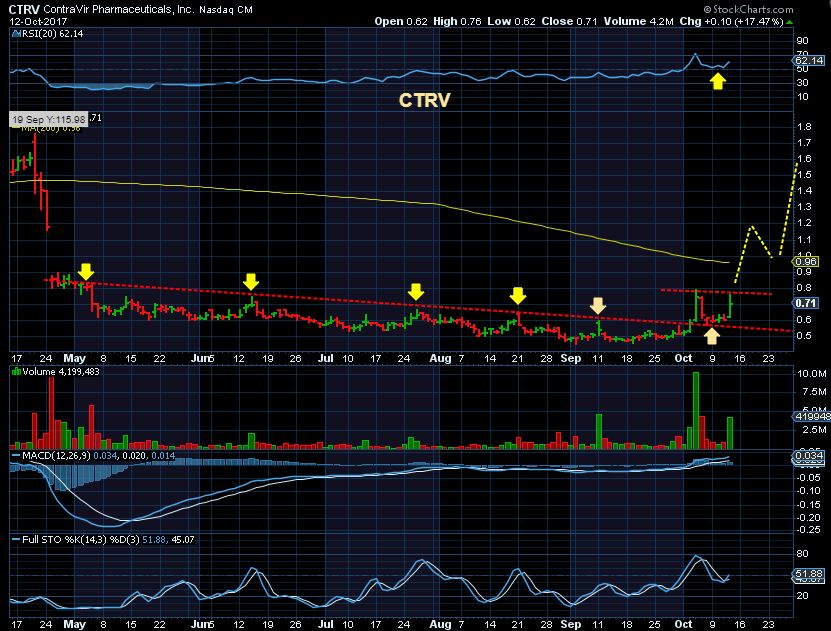Click the green up-triangle beside the Chg value

click(790, 22)
